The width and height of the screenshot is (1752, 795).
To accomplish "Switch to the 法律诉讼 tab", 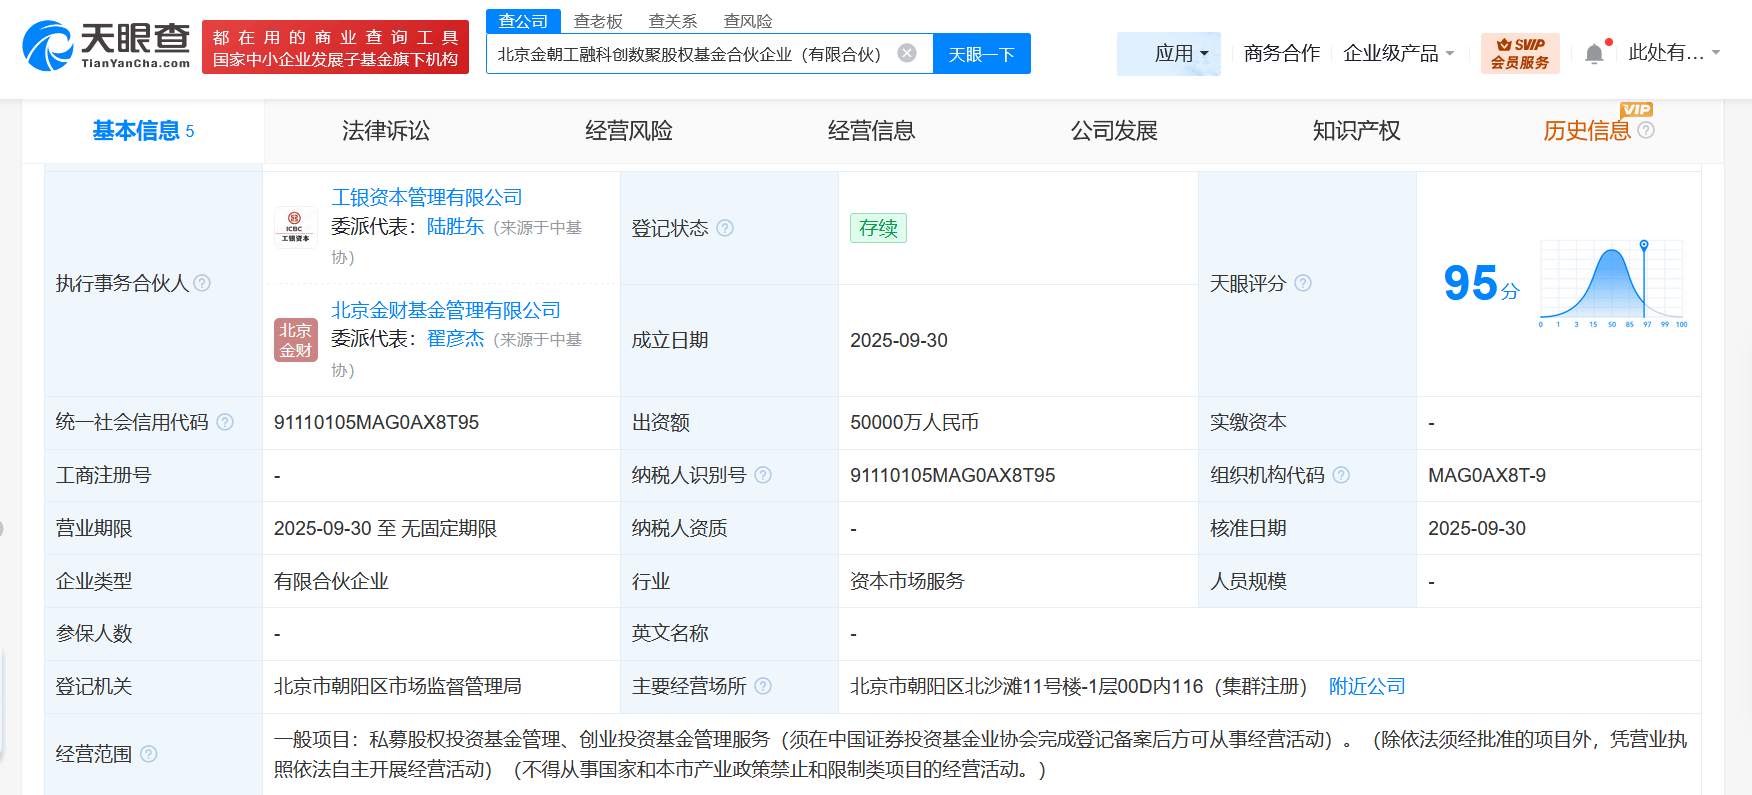I will tap(385, 131).
